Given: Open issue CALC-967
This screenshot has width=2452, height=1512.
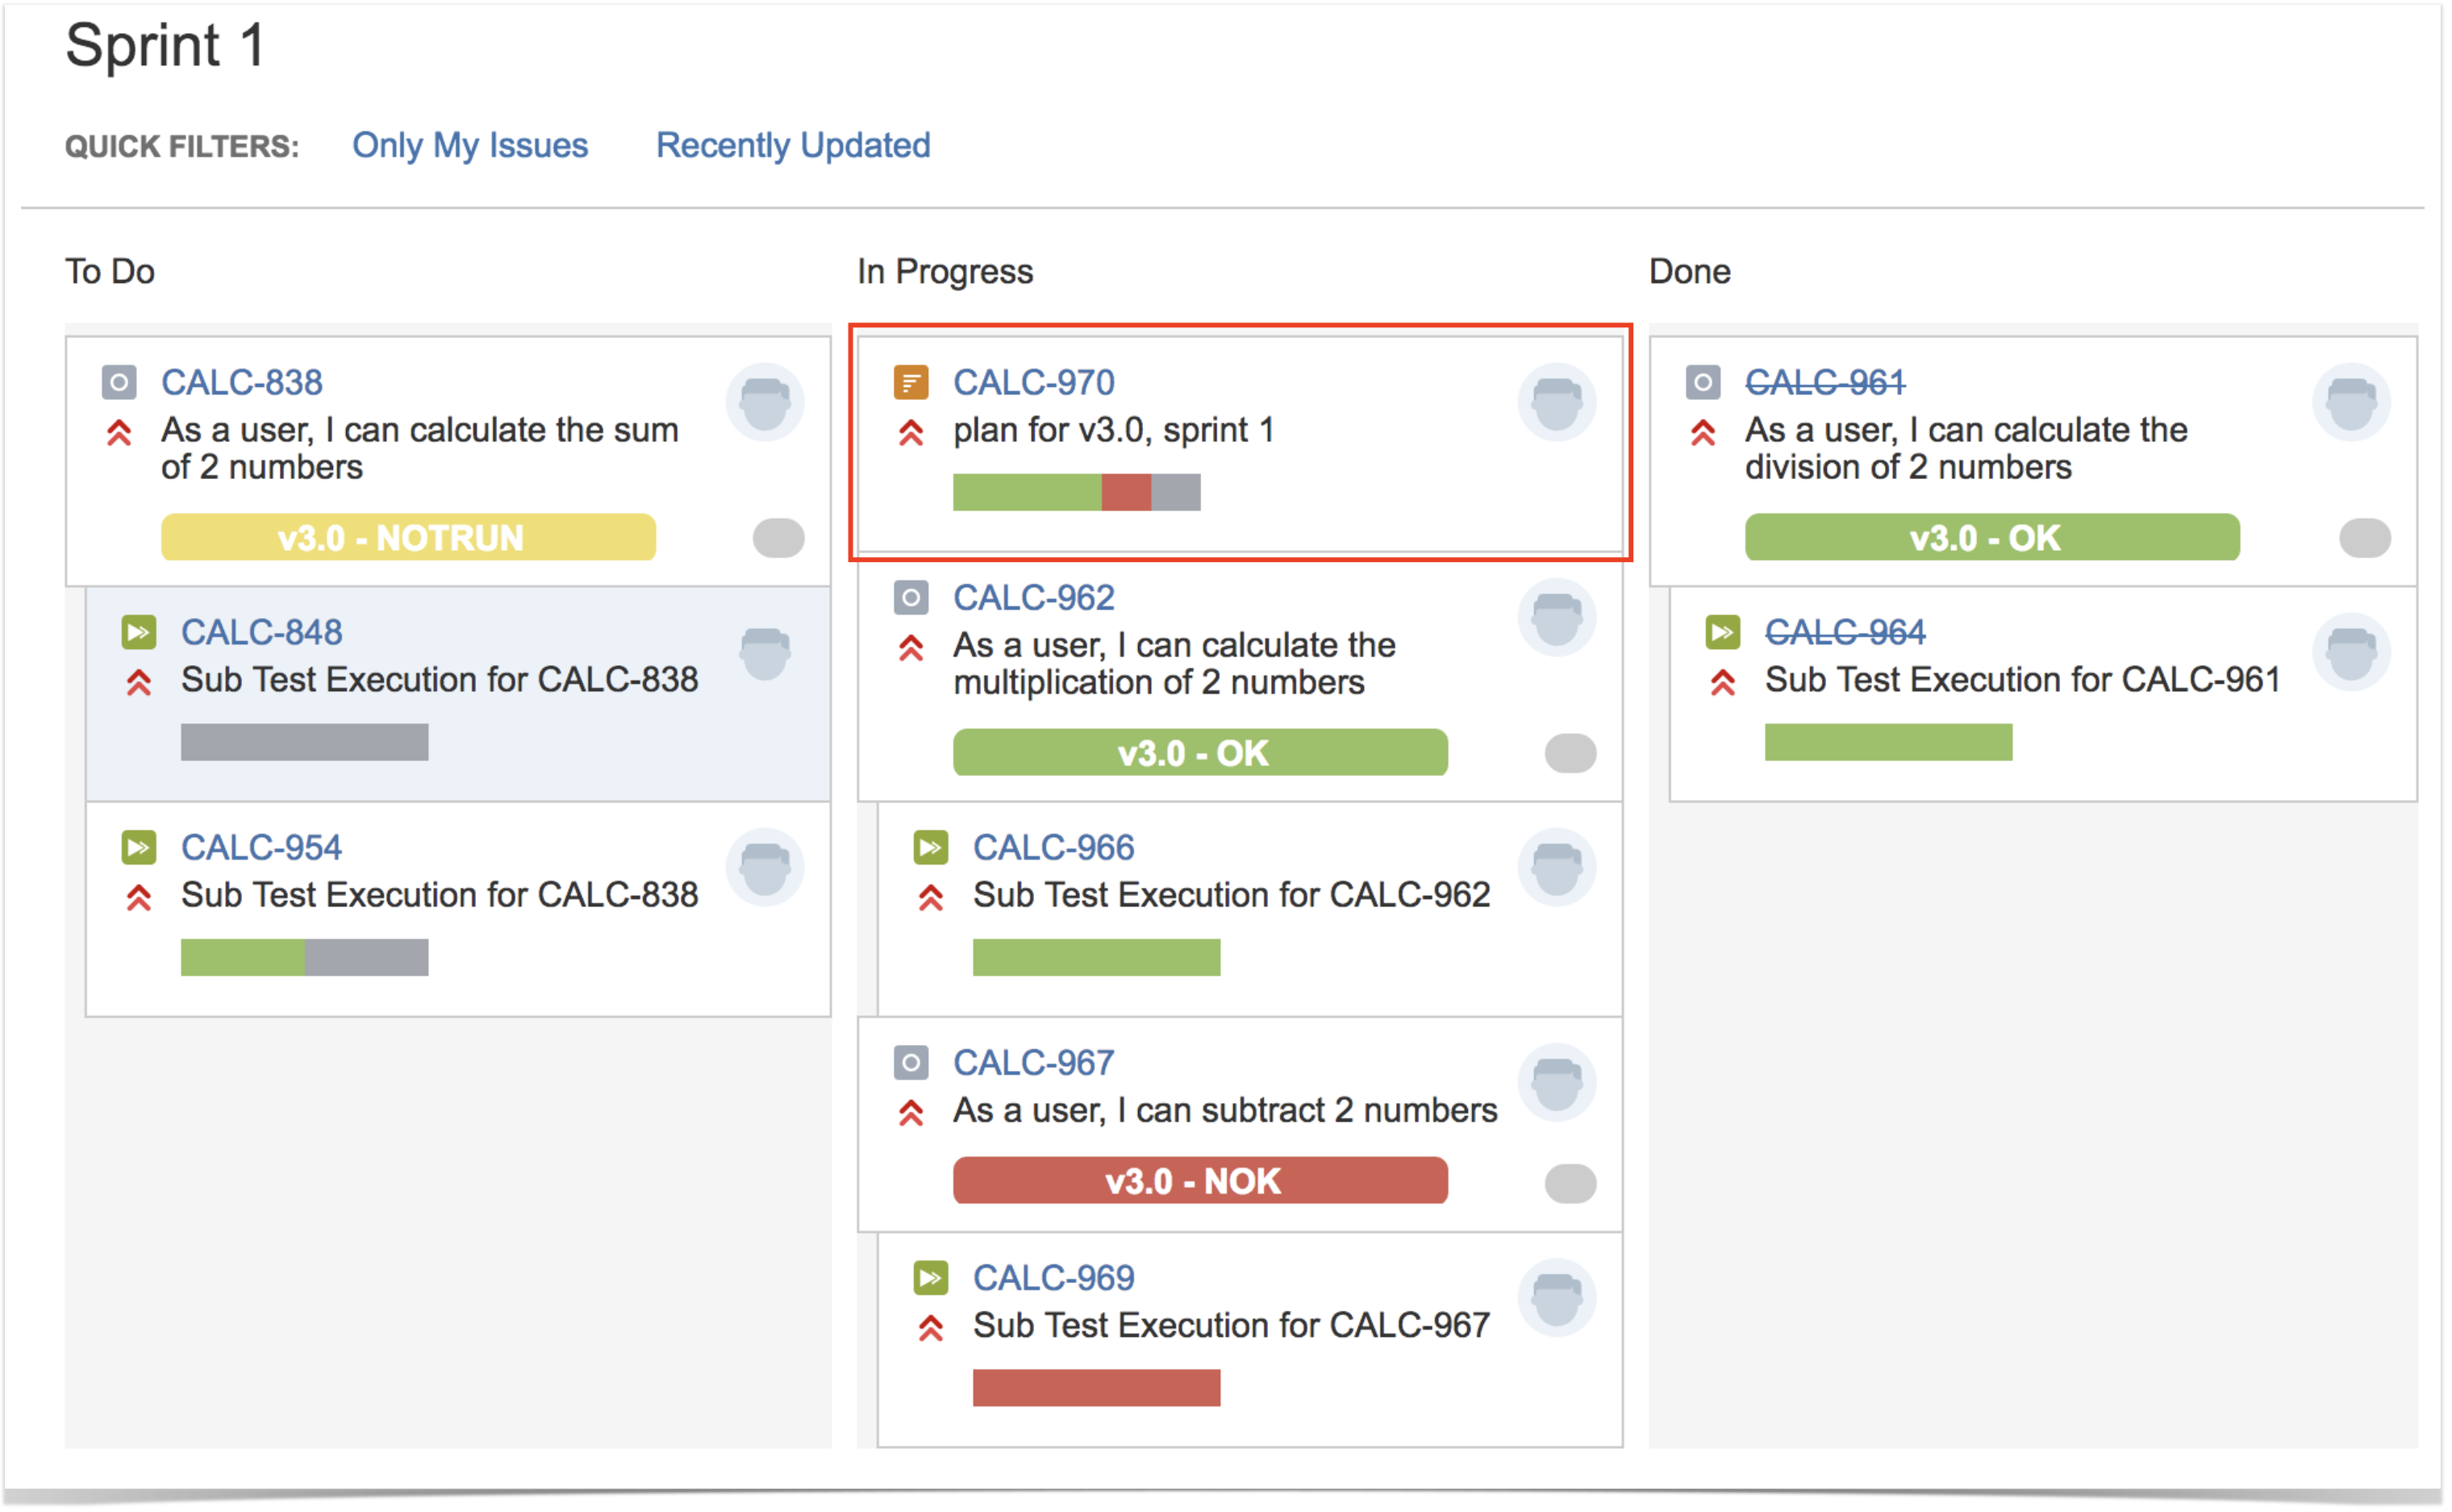Looking at the screenshot, I should click(1034, 1062).
